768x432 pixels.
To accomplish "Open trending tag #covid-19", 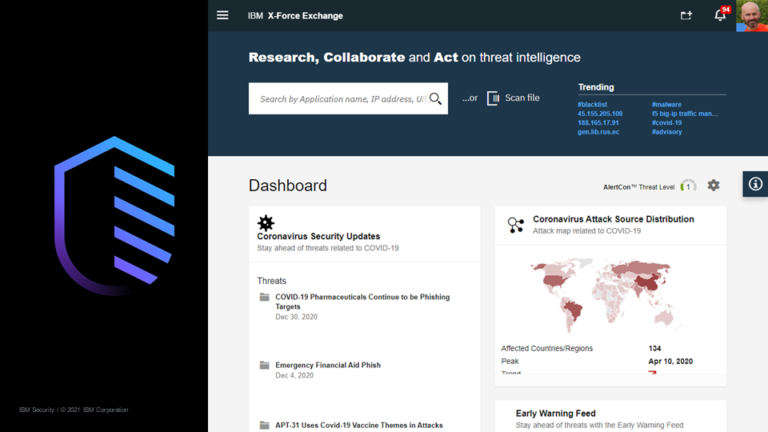I will pyautogui.click(x=667, y=123).
